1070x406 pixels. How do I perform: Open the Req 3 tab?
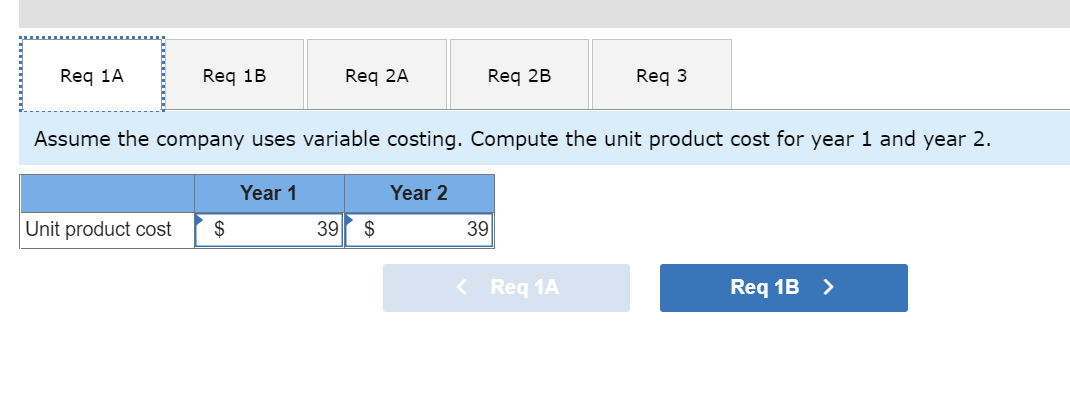(x=661, y=75)
